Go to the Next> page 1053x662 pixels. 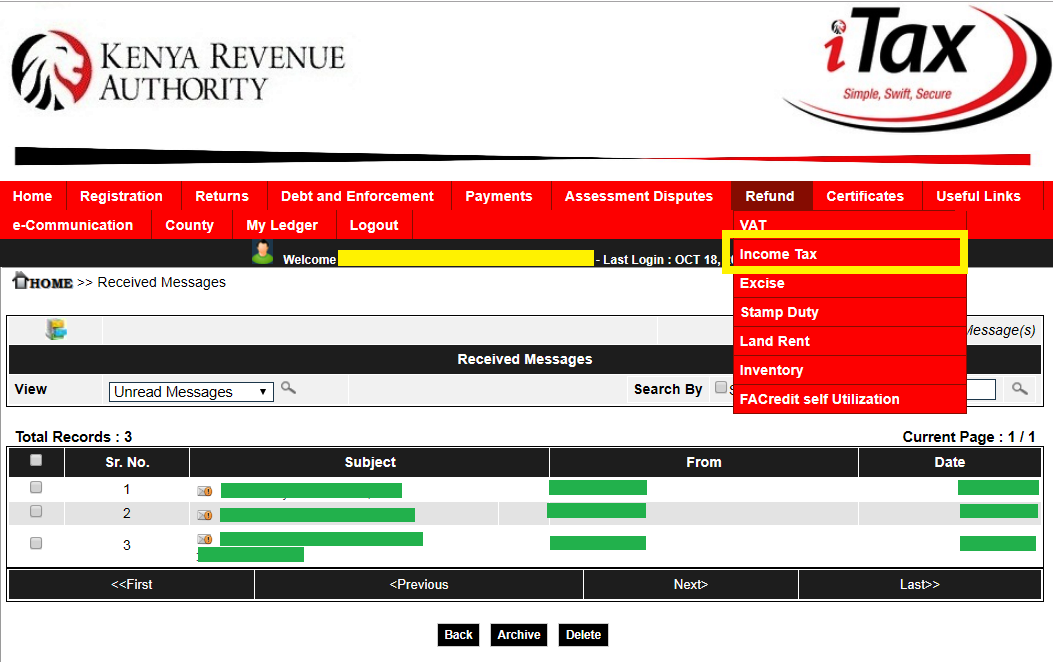691,584
